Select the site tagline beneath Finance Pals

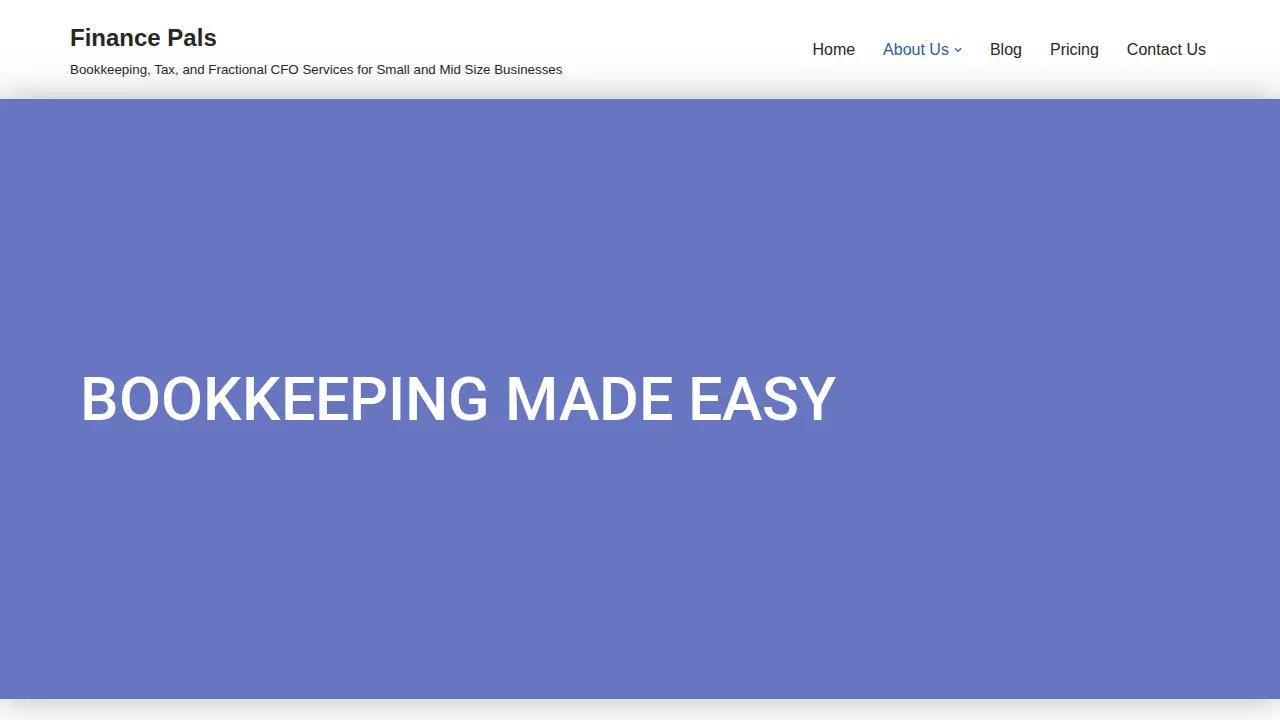pyautogui.click(x=316, y=70)
